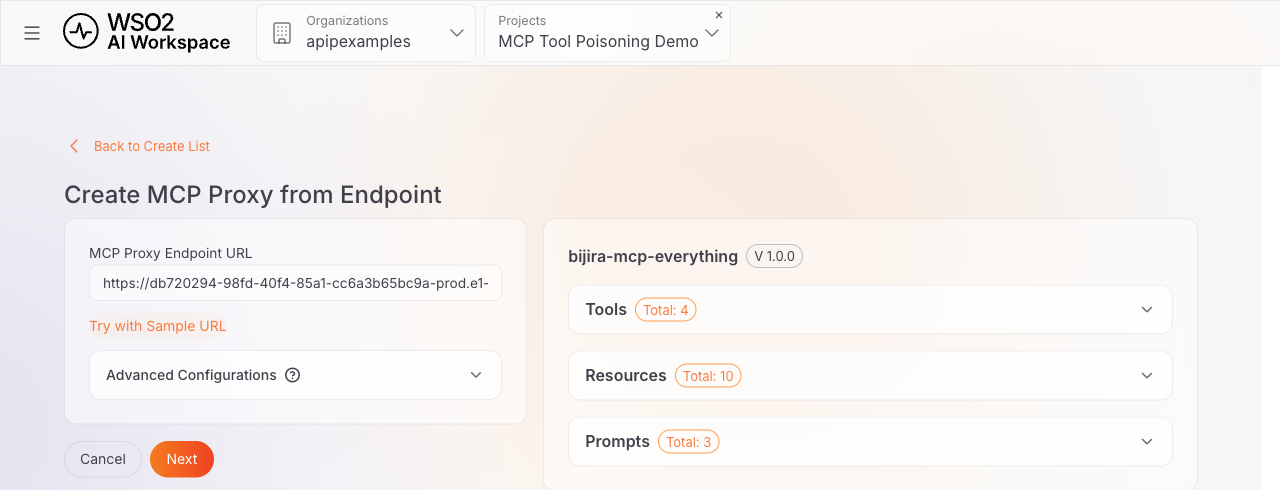Open the Projects MCP Tool Poisoning Demo dropdown

607,33
